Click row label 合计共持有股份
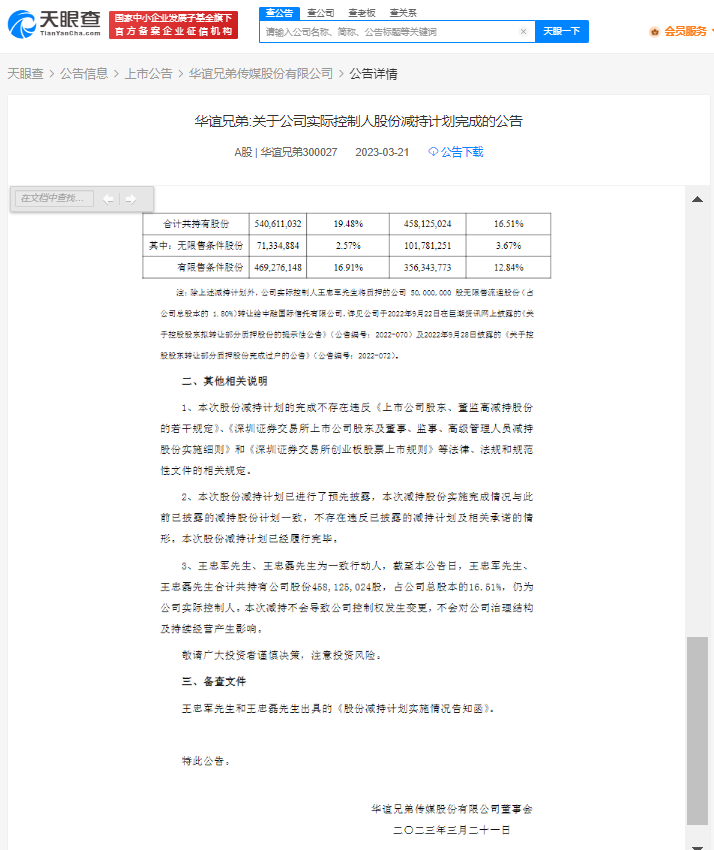The height and width of the screenshot is (850, 714). pos(196,224)
